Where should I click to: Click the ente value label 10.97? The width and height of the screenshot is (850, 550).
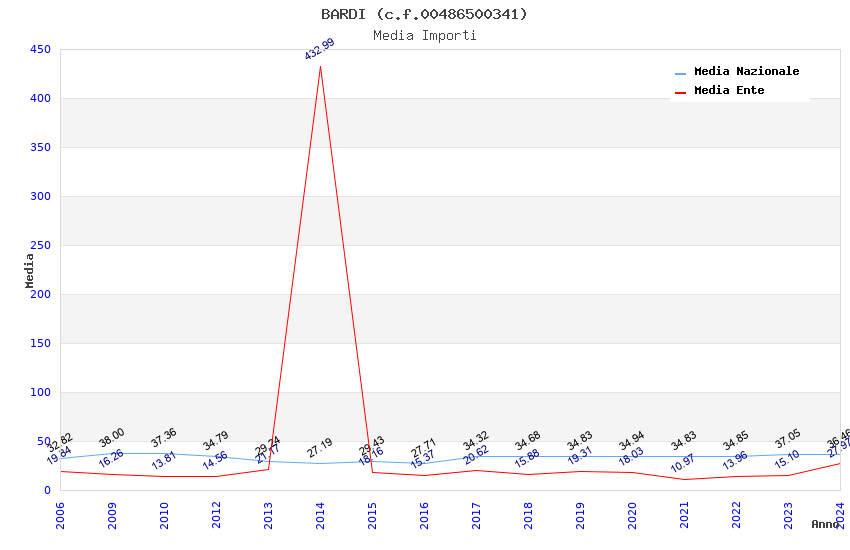[683, 463]
